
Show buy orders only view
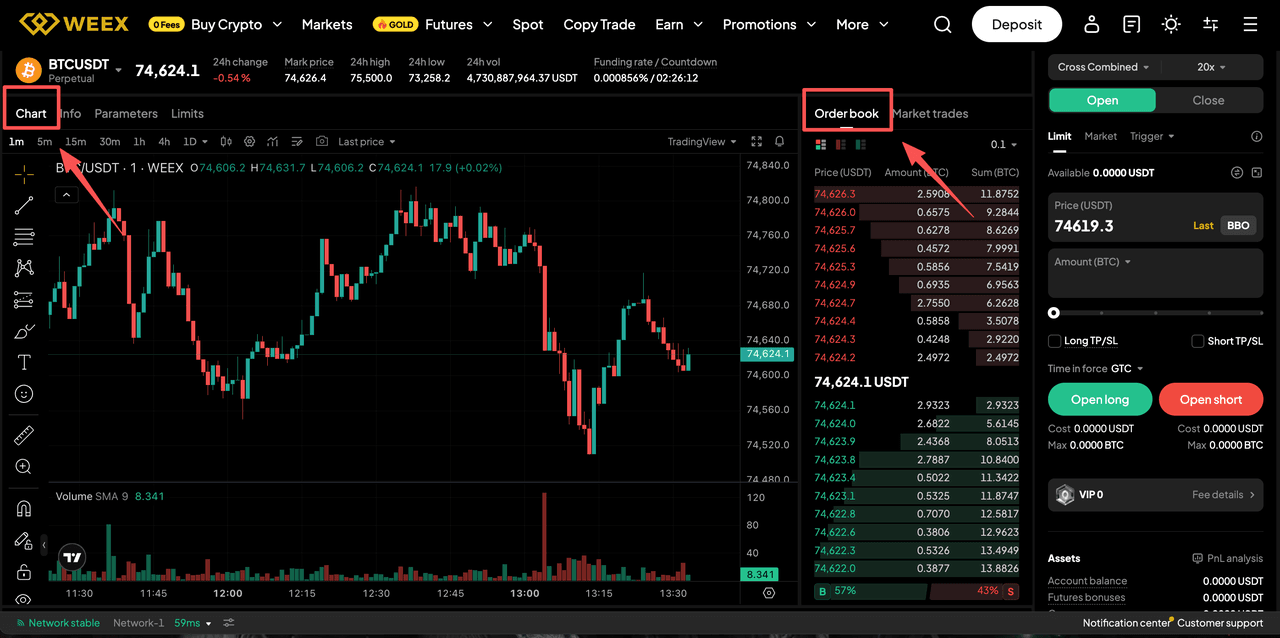point(861,145)
